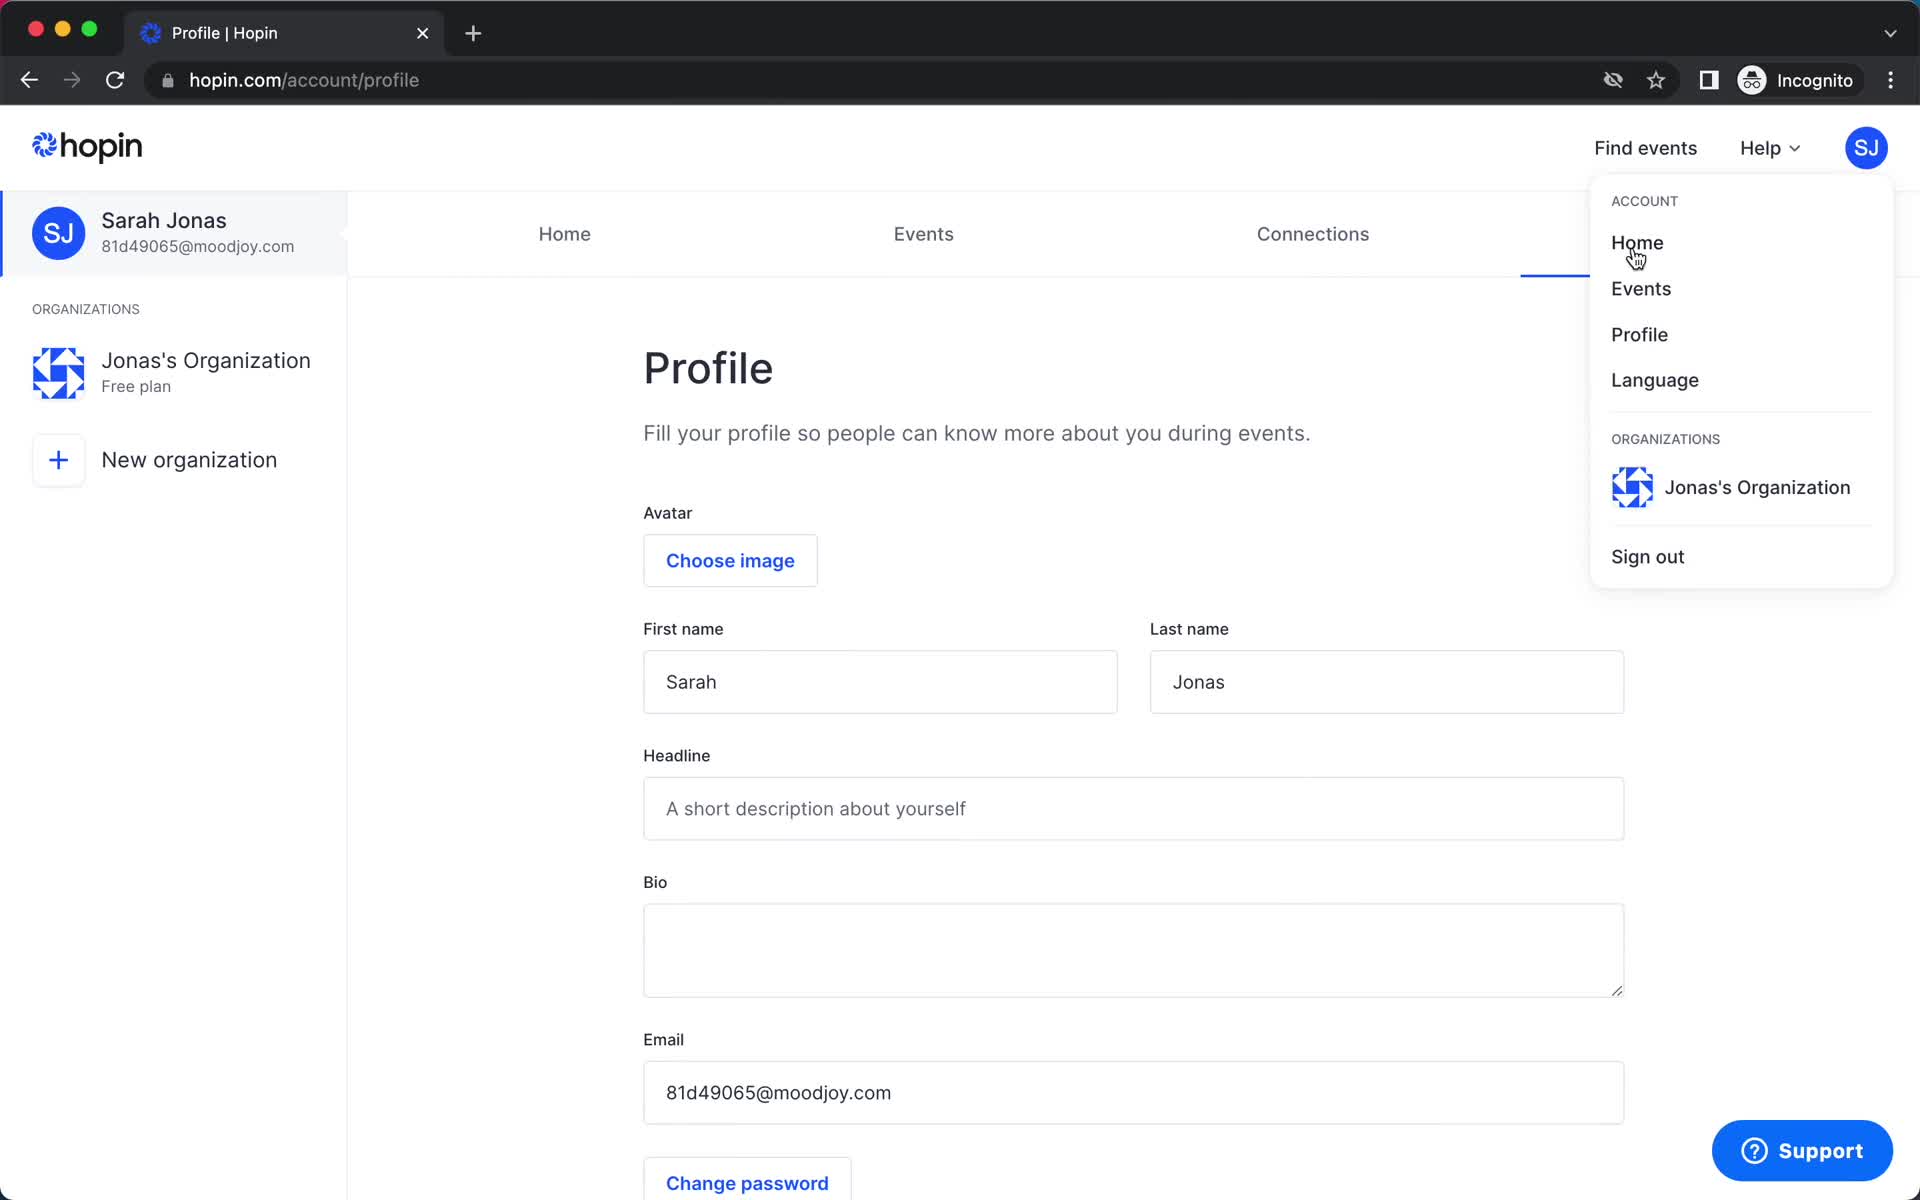Click the Jonas's Organization sidebar icon

point(58,372)
